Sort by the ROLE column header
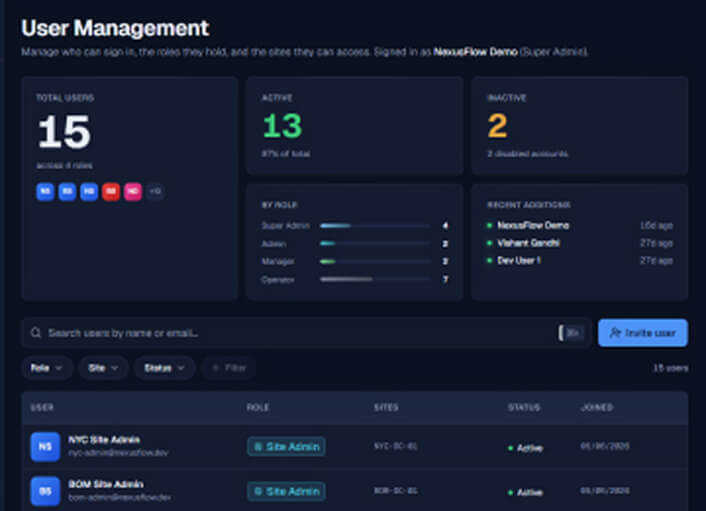 [258, 407]
